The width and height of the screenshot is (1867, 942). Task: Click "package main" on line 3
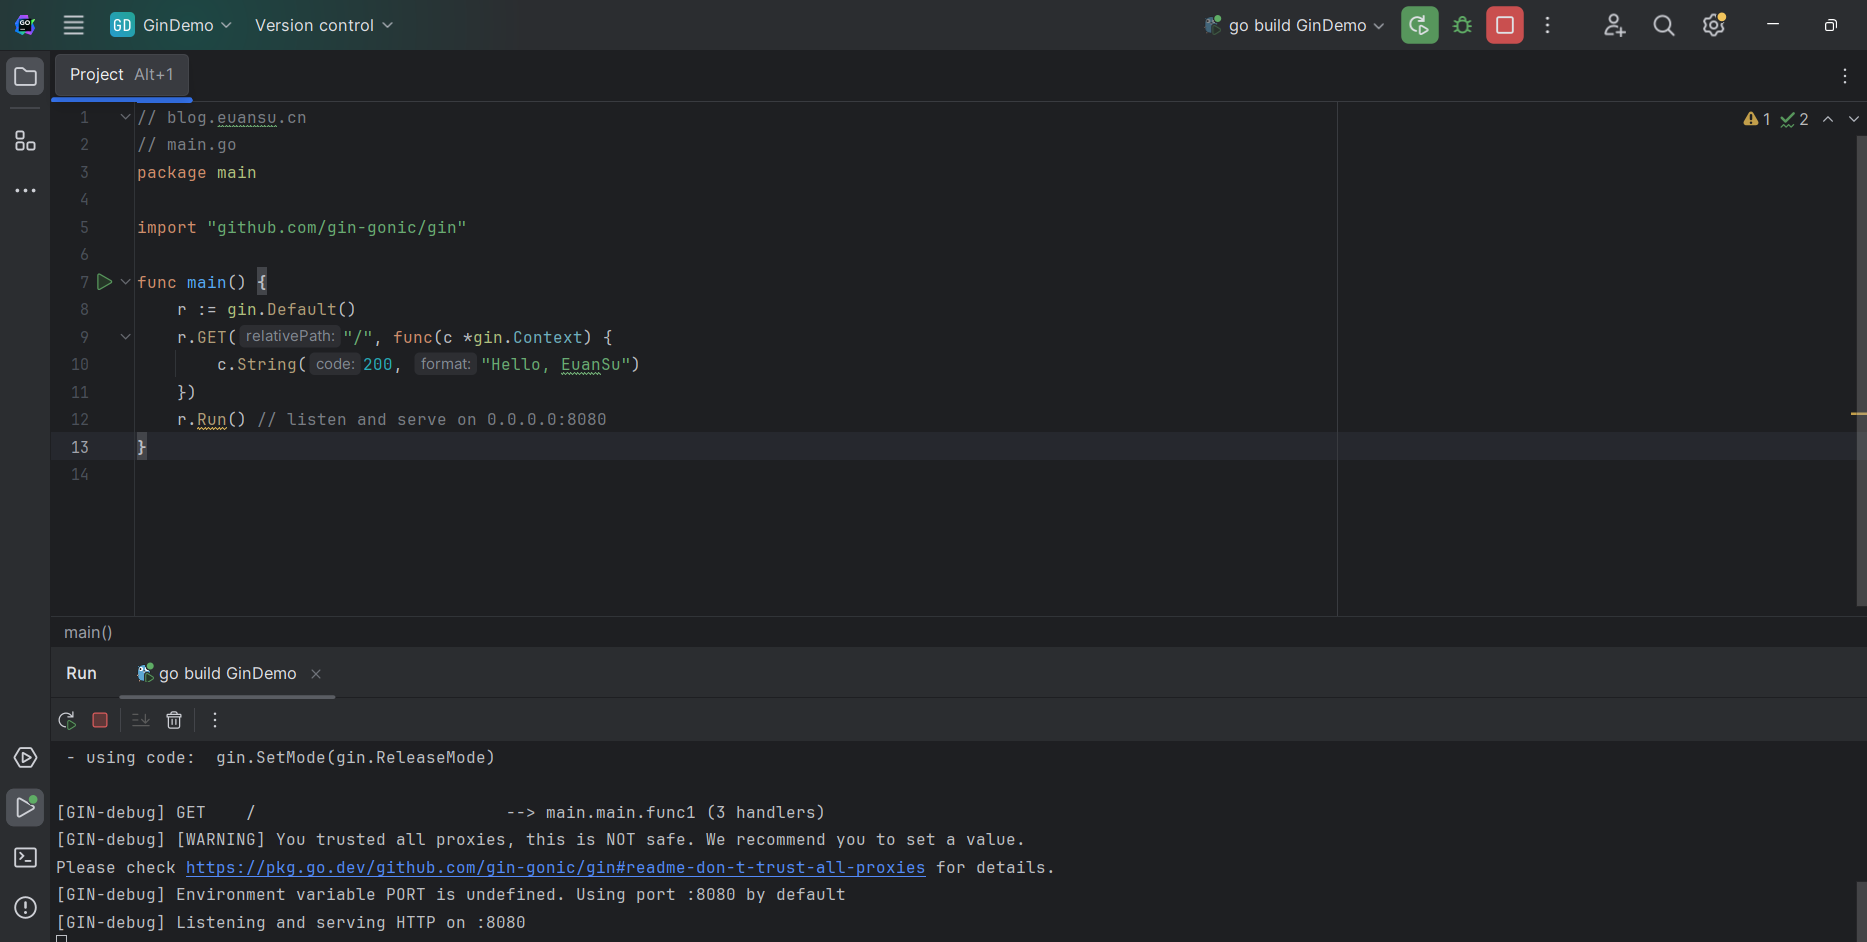(197, 172)
